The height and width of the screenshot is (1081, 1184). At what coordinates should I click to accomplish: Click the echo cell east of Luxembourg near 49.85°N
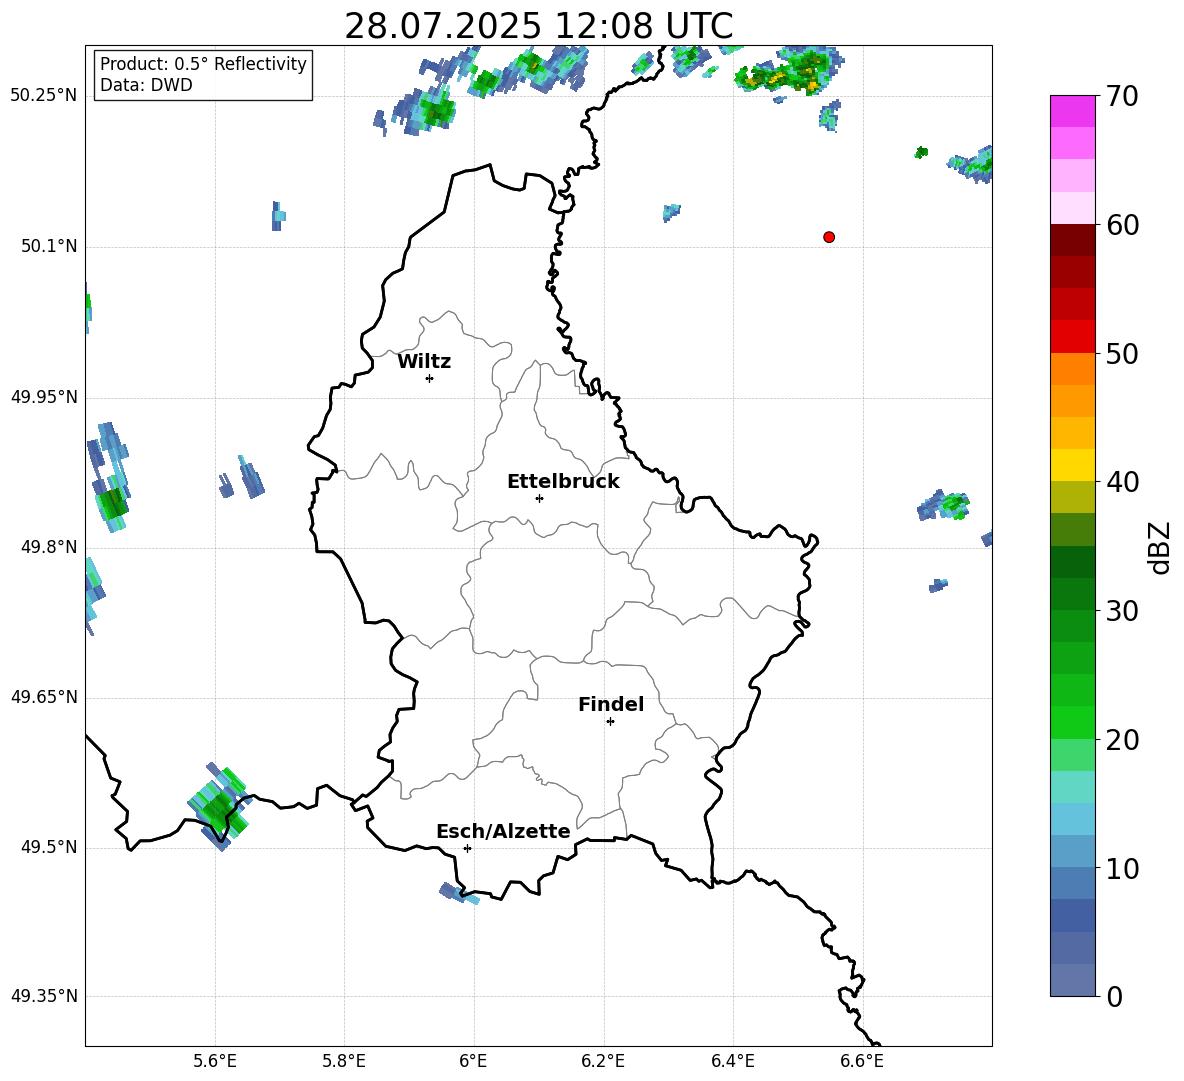click(943, 505)
